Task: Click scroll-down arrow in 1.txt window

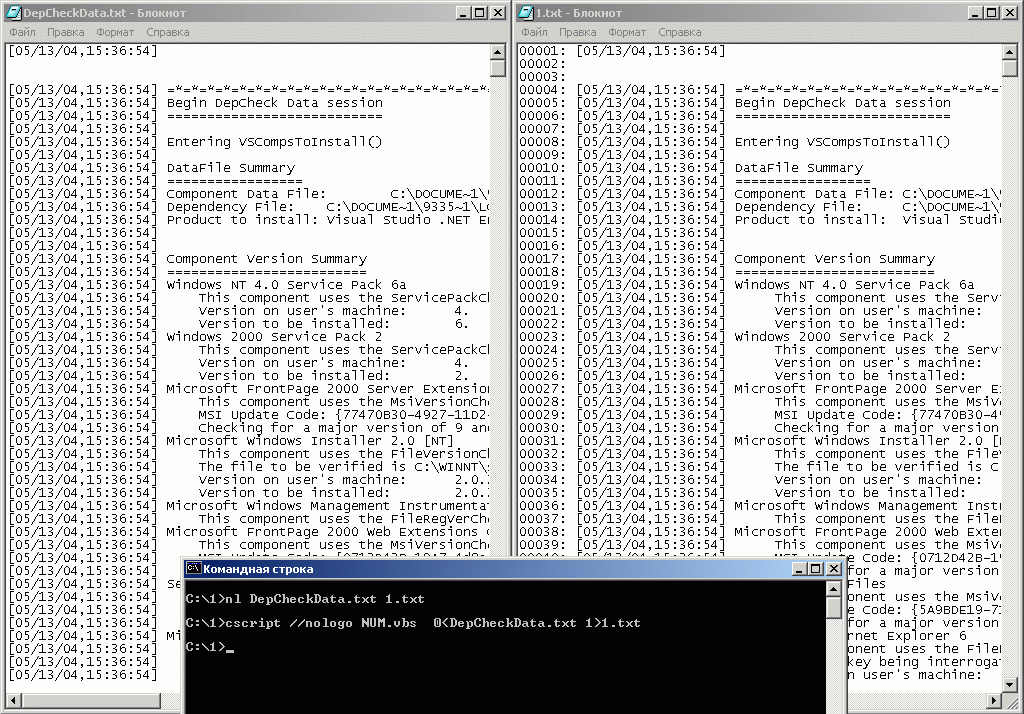Action: click(1010, 685)
